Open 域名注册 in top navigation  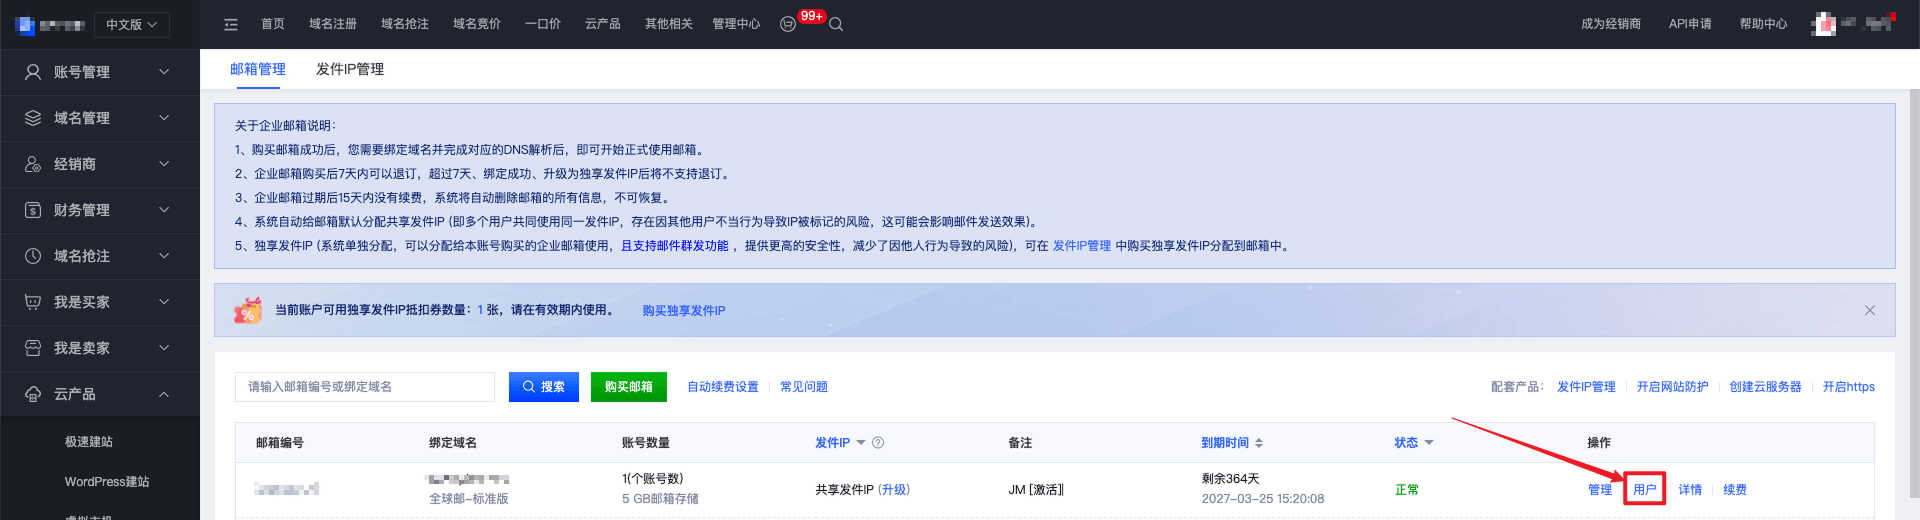tap(333, 24)
